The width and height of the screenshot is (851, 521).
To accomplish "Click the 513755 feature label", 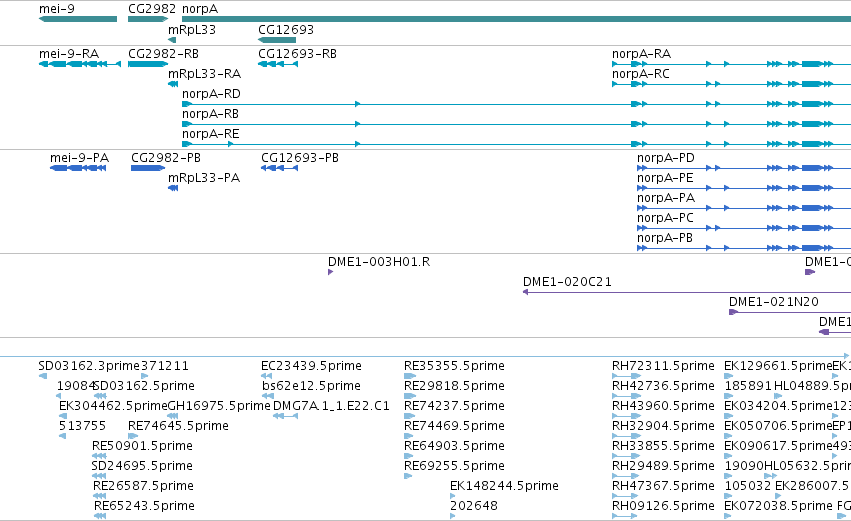I will [82, 427].
